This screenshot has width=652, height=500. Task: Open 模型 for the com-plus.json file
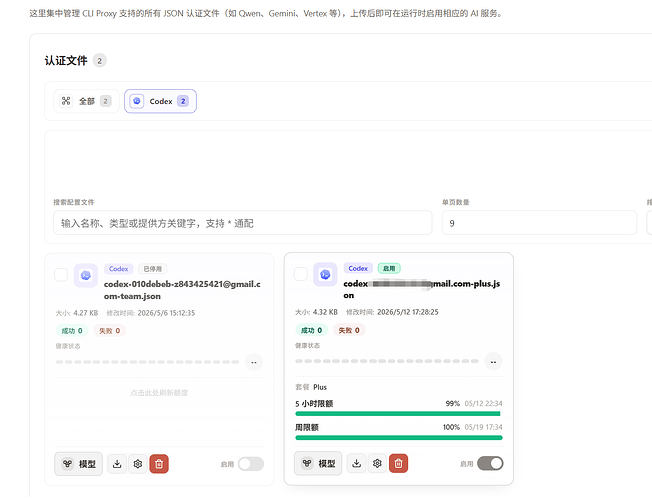pyautogui.click(x=318, y=463)
